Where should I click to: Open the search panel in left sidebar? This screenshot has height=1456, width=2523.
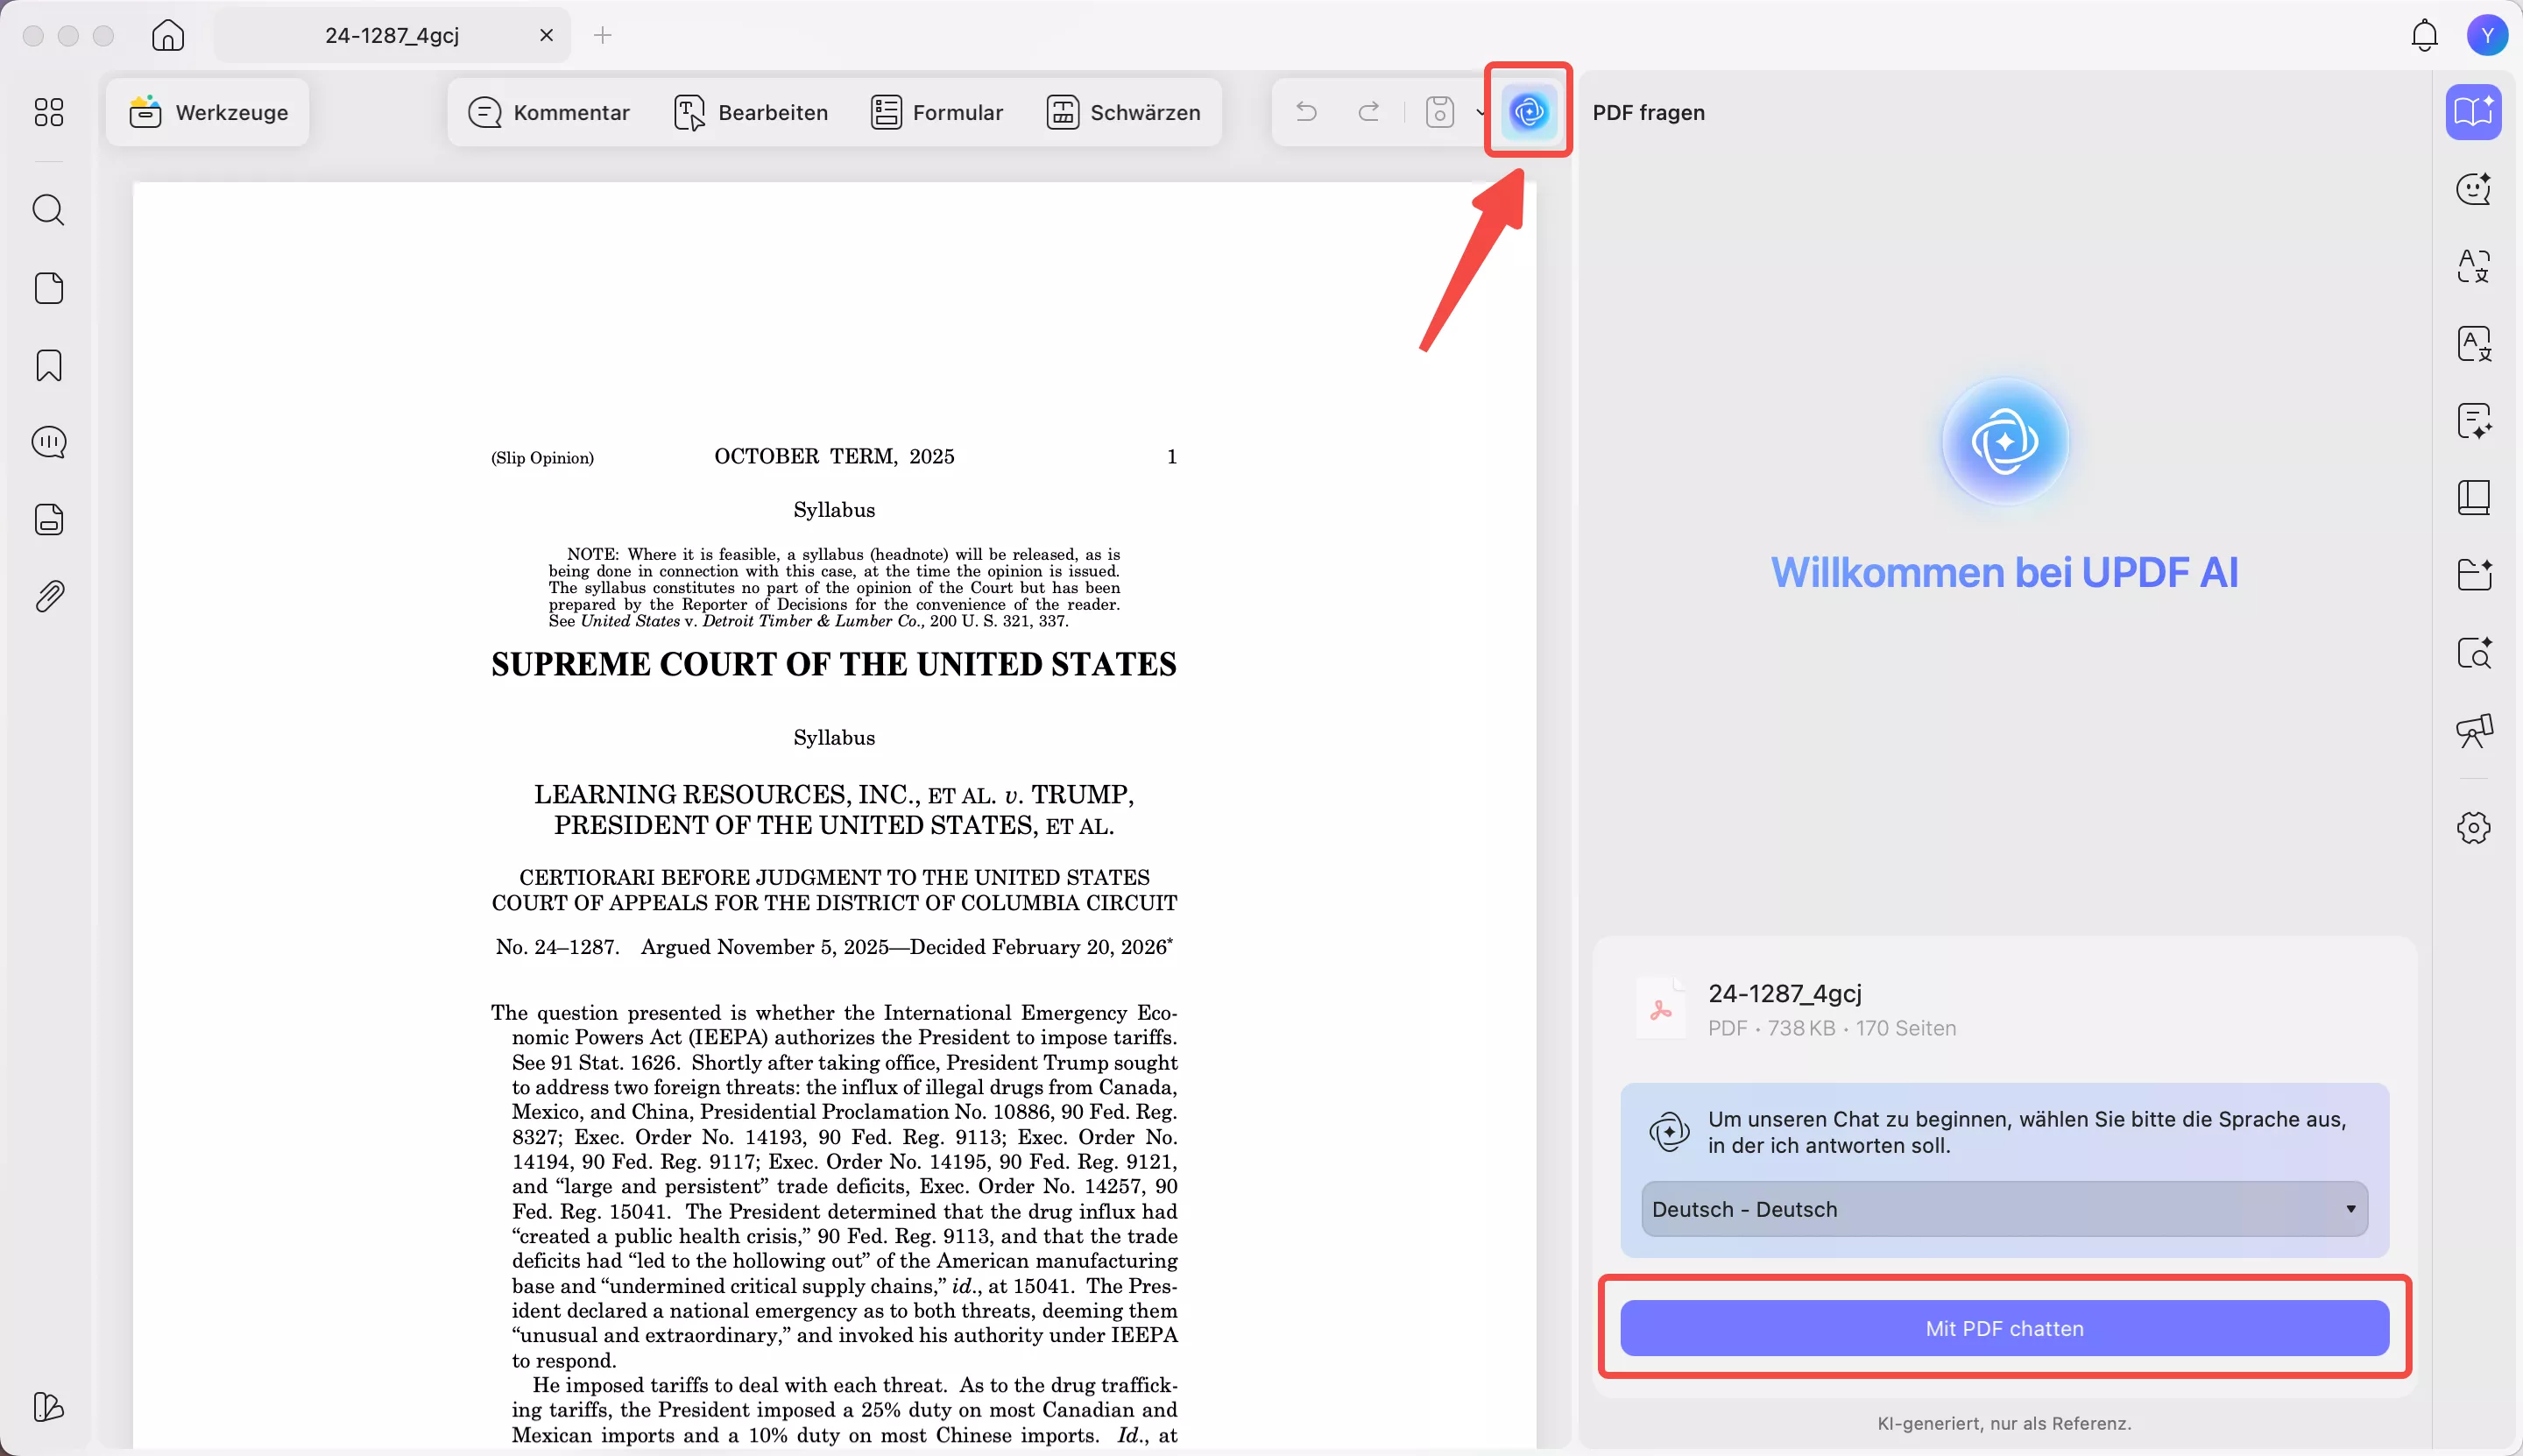pos(49,210)
